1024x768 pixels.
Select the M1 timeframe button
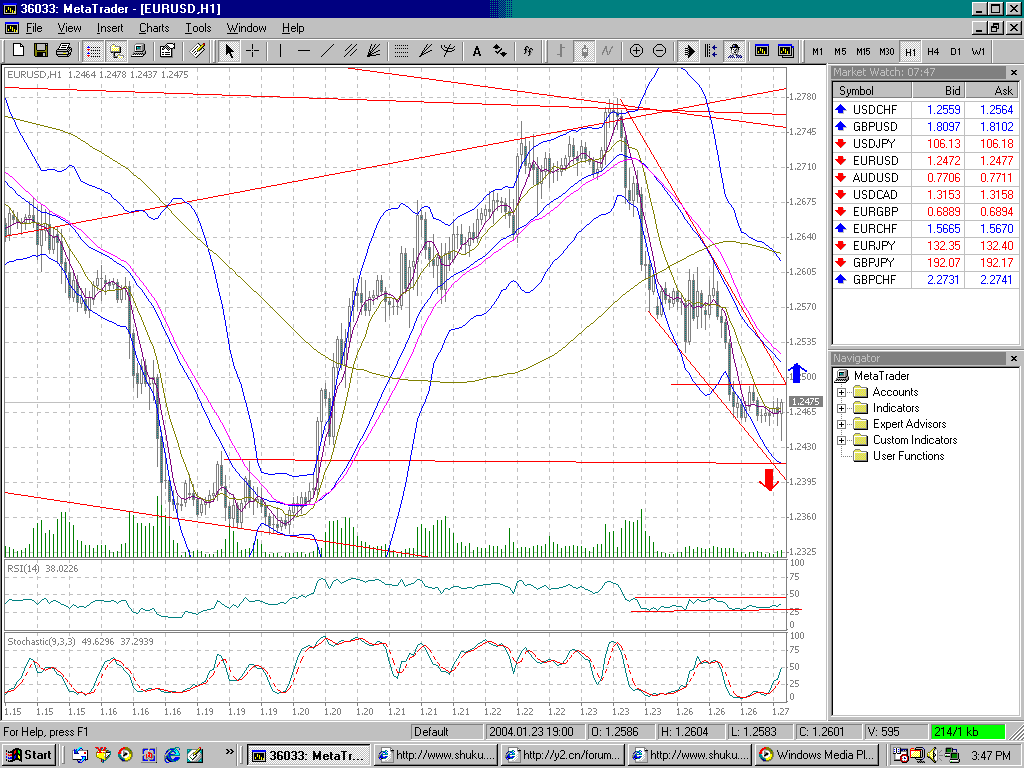(x=818, y=51)
